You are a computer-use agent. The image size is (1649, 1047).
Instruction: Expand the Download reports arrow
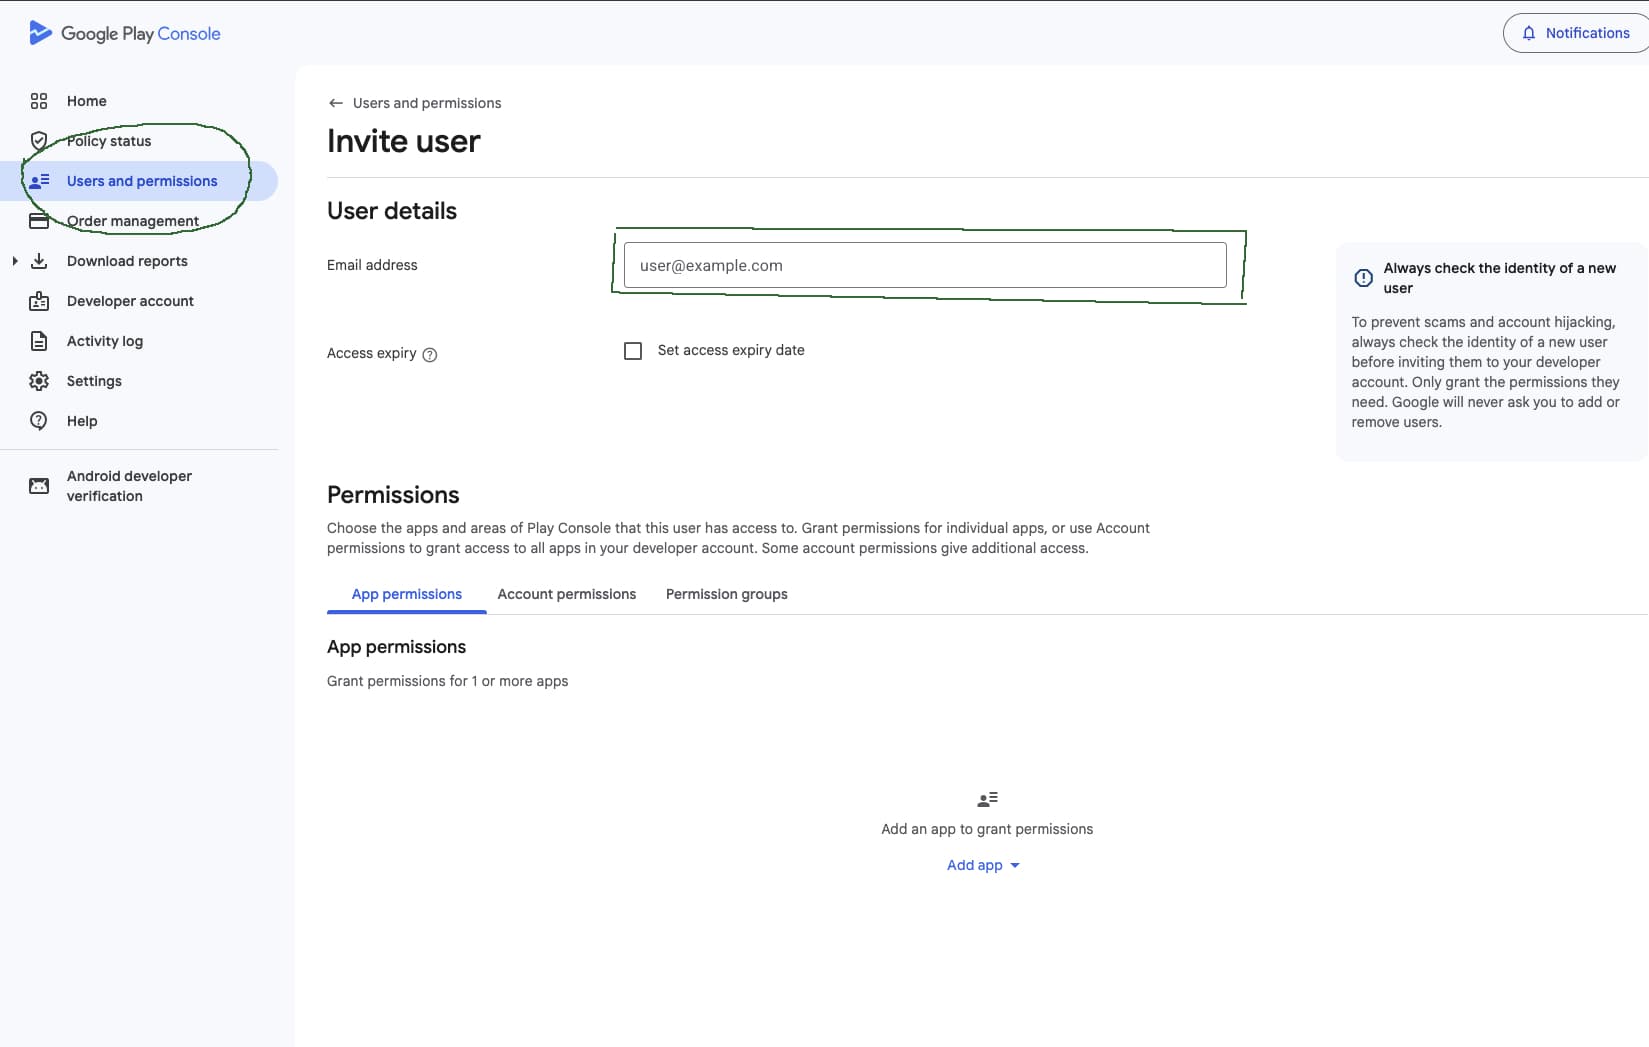pos(15,261)
